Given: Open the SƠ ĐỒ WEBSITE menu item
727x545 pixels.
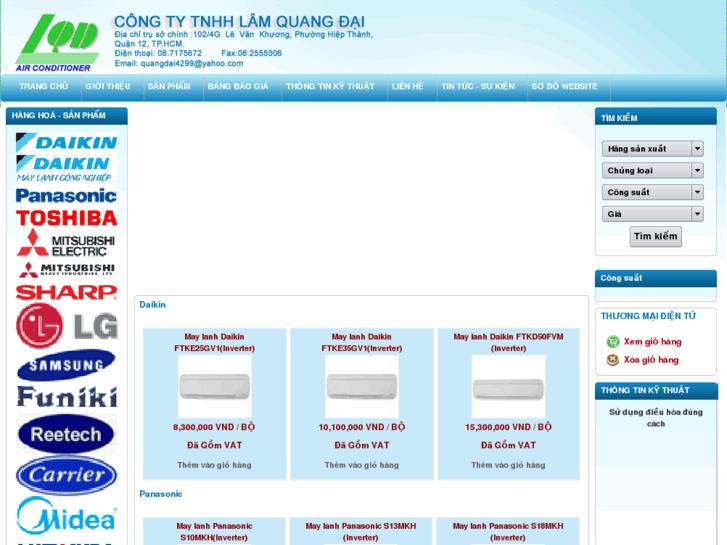Looking at the screenshot, I should [x=564, y=86].
